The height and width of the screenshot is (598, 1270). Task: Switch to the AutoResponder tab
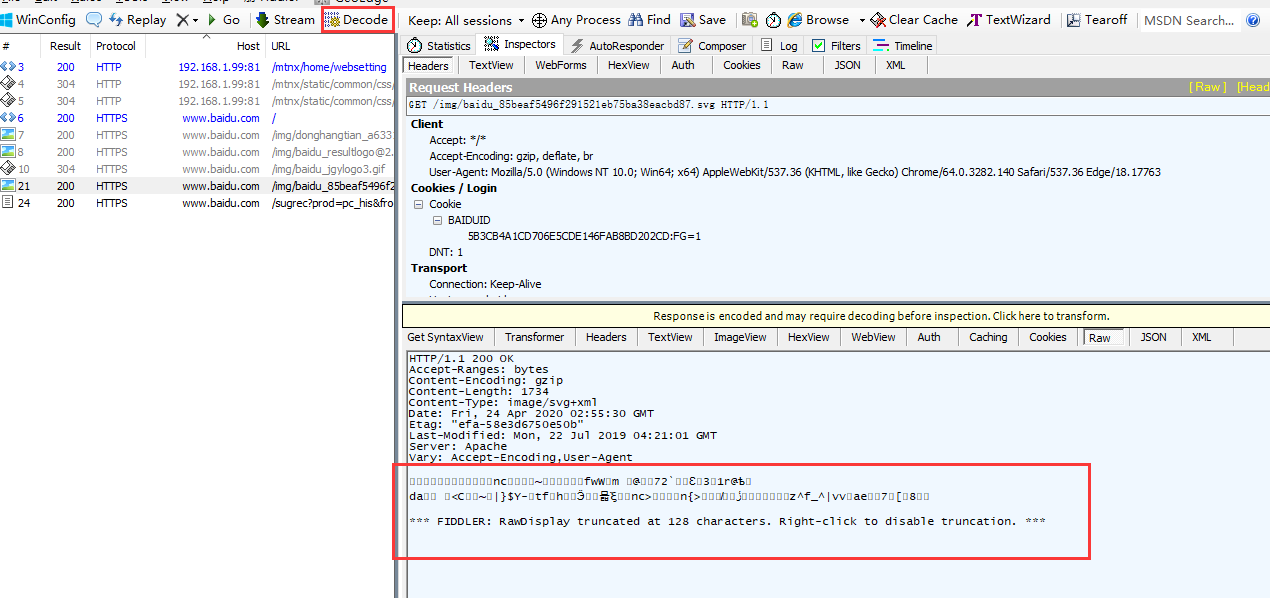click(x=618, y=46)
